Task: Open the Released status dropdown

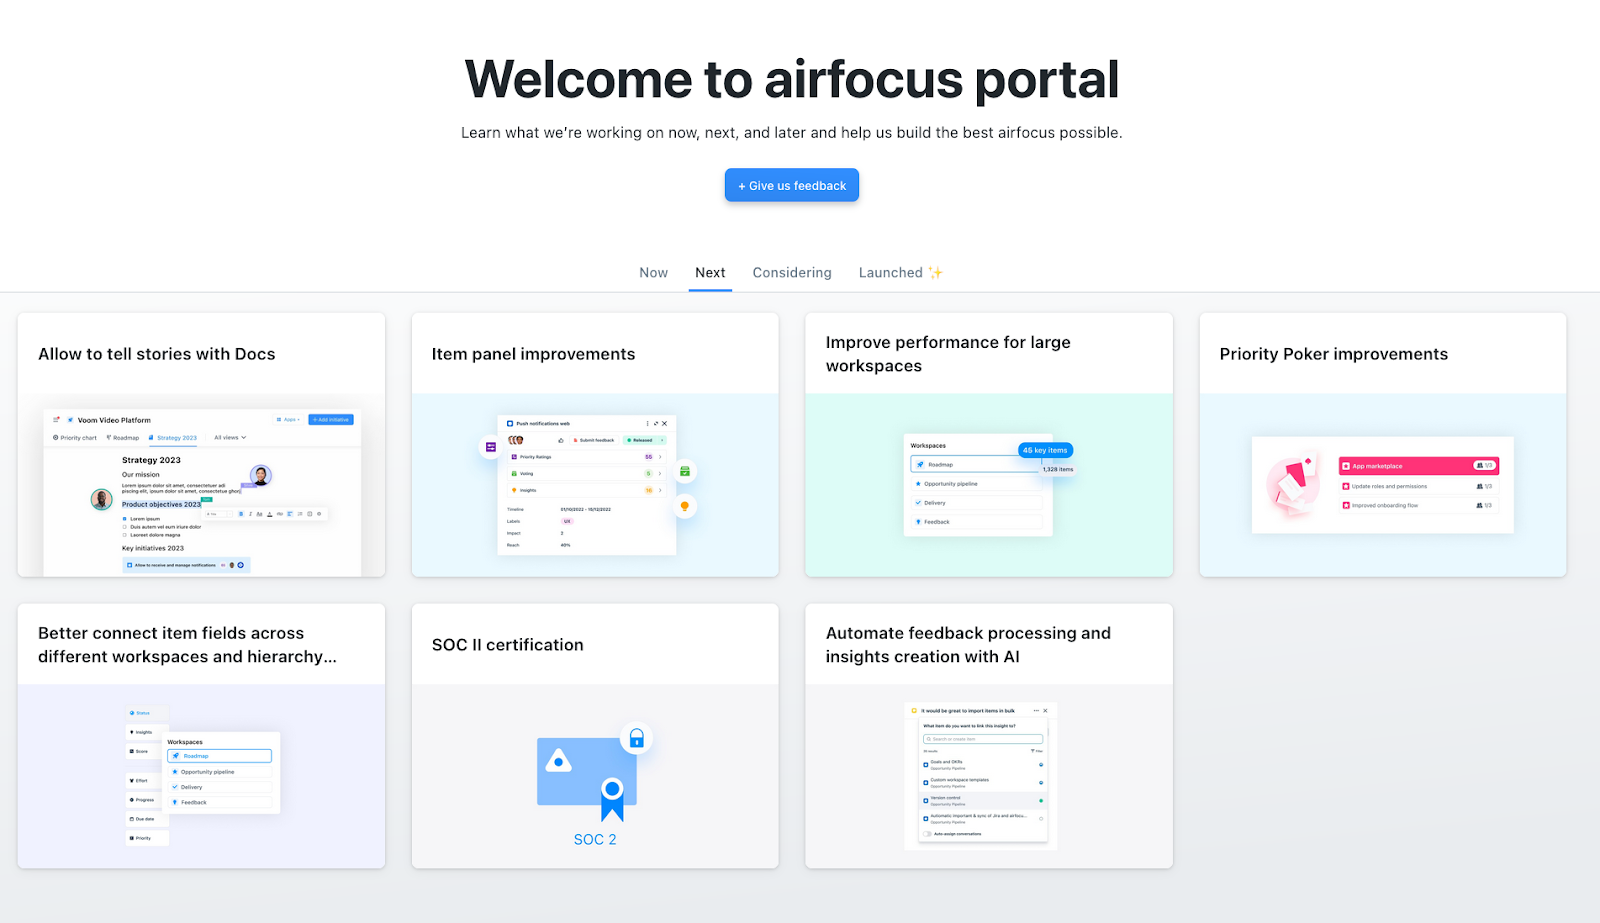Action: (x=646, y=440)
